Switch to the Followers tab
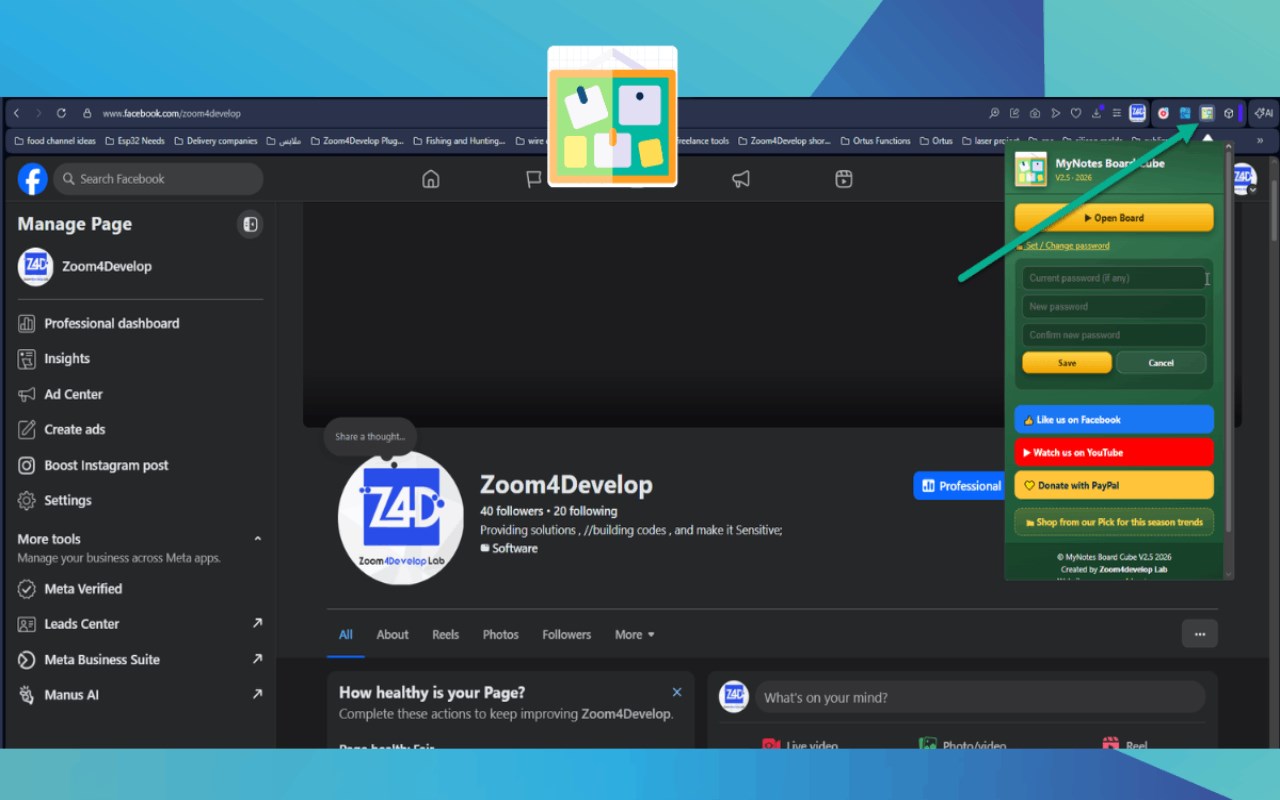Screen dimensions: 1280x800 [567, 635]
